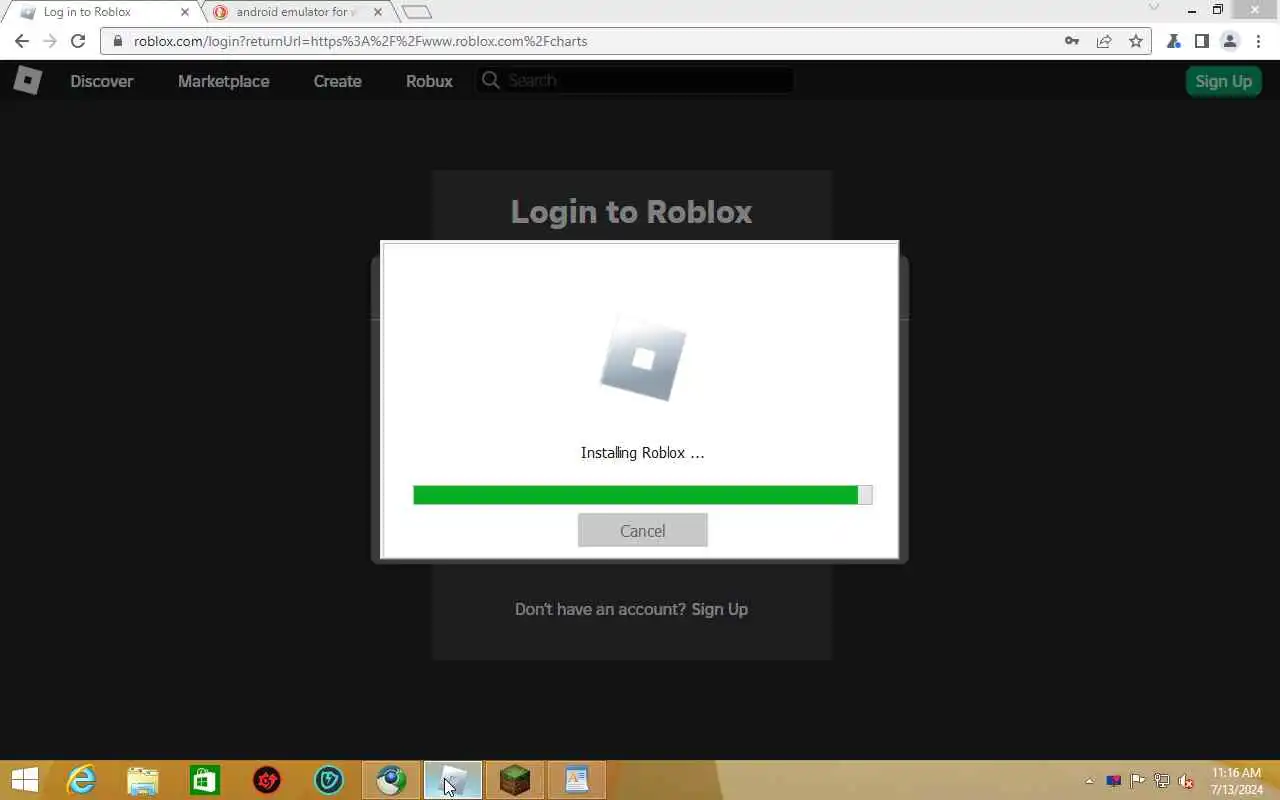Viewport: 1280px width, 800px height.
Task: Open network status tray icon
Action: tap(1162, 781)
